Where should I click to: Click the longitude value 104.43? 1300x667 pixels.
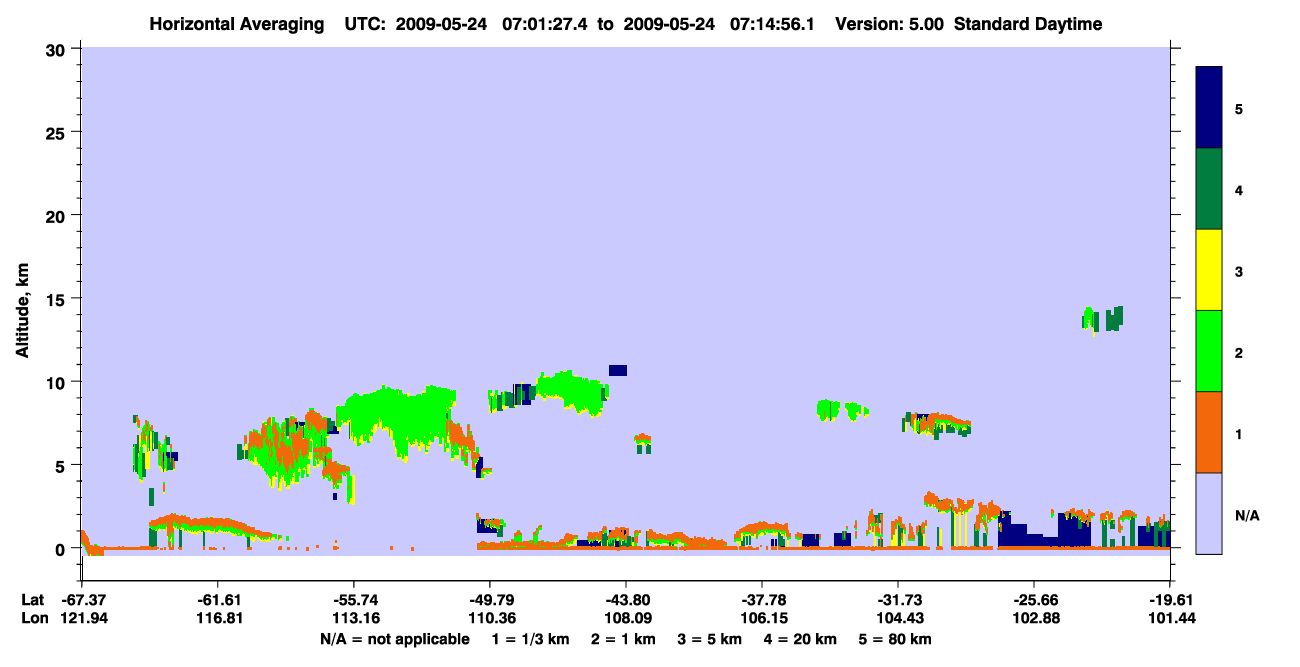click(x=898, y=618)
